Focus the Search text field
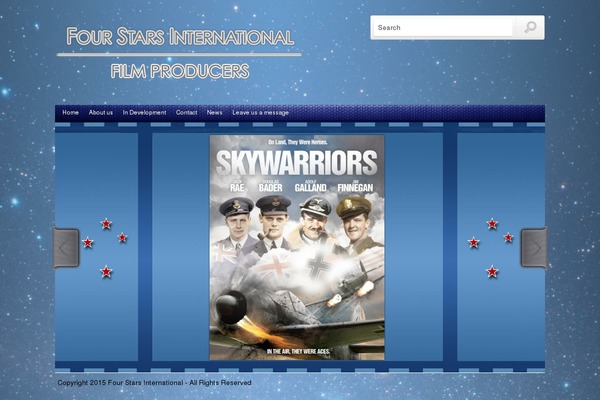600x400 pixels. pyautogui.click(x=443, y=28)
